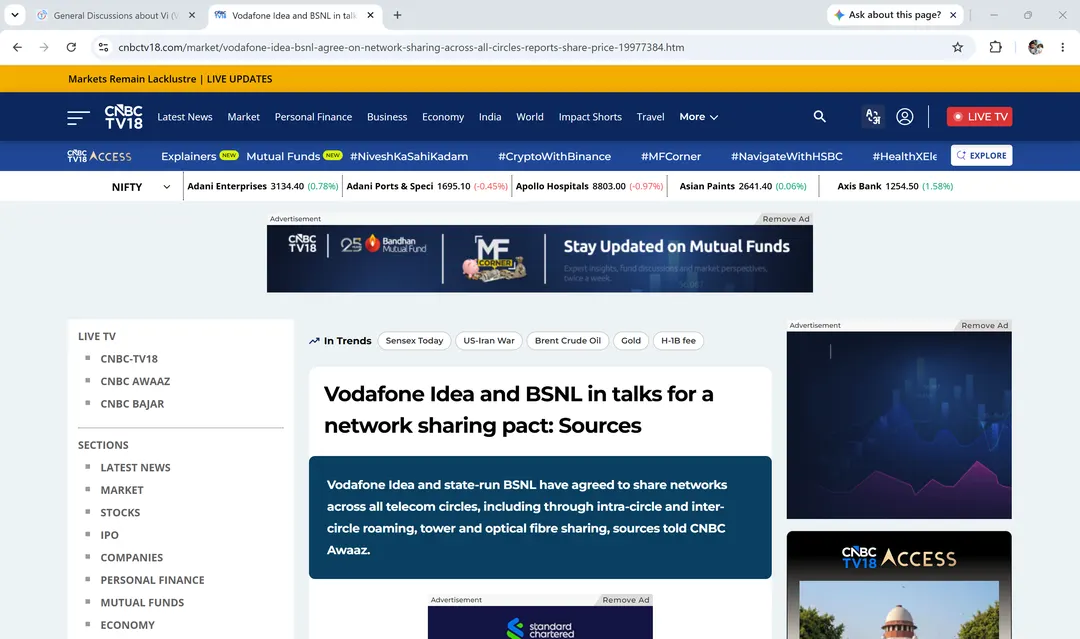Open World in top navigation
1080x639 pixels.
530,117
